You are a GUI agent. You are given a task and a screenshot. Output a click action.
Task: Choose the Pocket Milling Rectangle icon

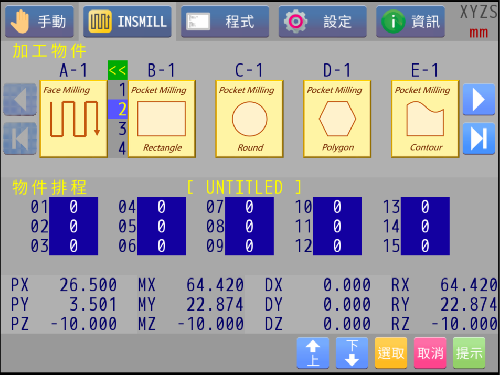(162, 118)
